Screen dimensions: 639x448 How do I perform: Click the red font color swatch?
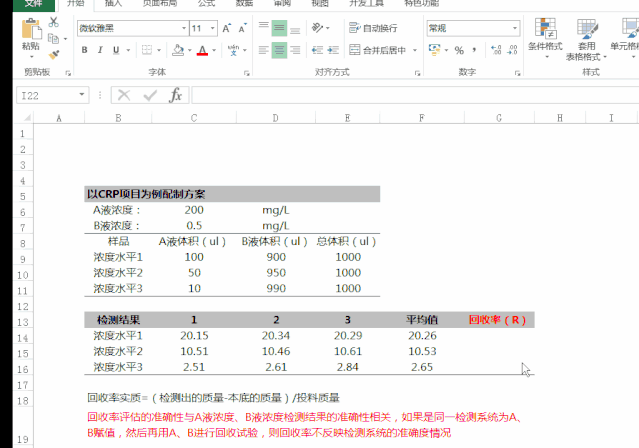pos(203,50)
